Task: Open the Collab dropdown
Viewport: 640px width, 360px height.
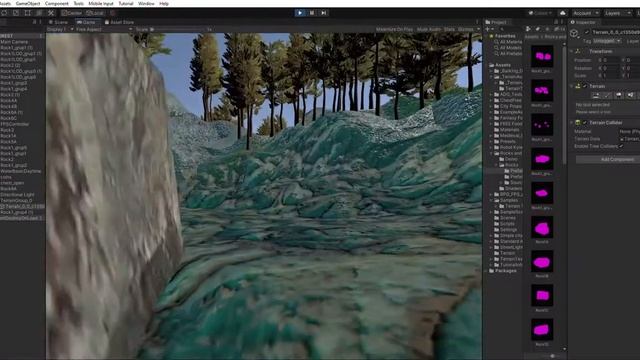Action: point(540,13)
